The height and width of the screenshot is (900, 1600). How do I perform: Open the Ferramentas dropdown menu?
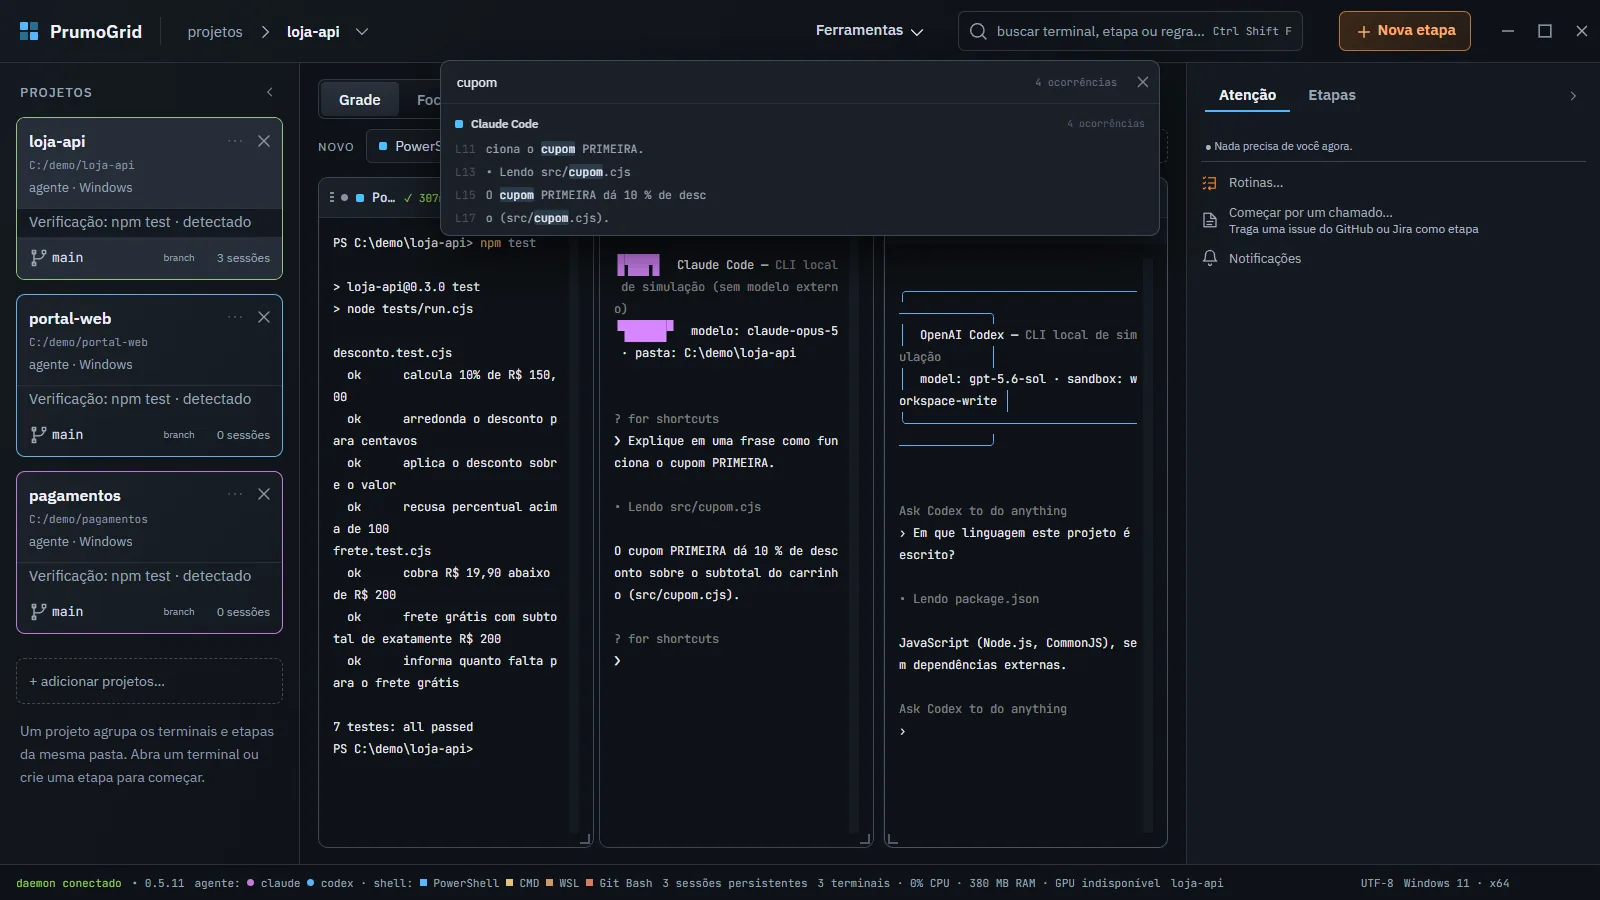click(869, 31)
